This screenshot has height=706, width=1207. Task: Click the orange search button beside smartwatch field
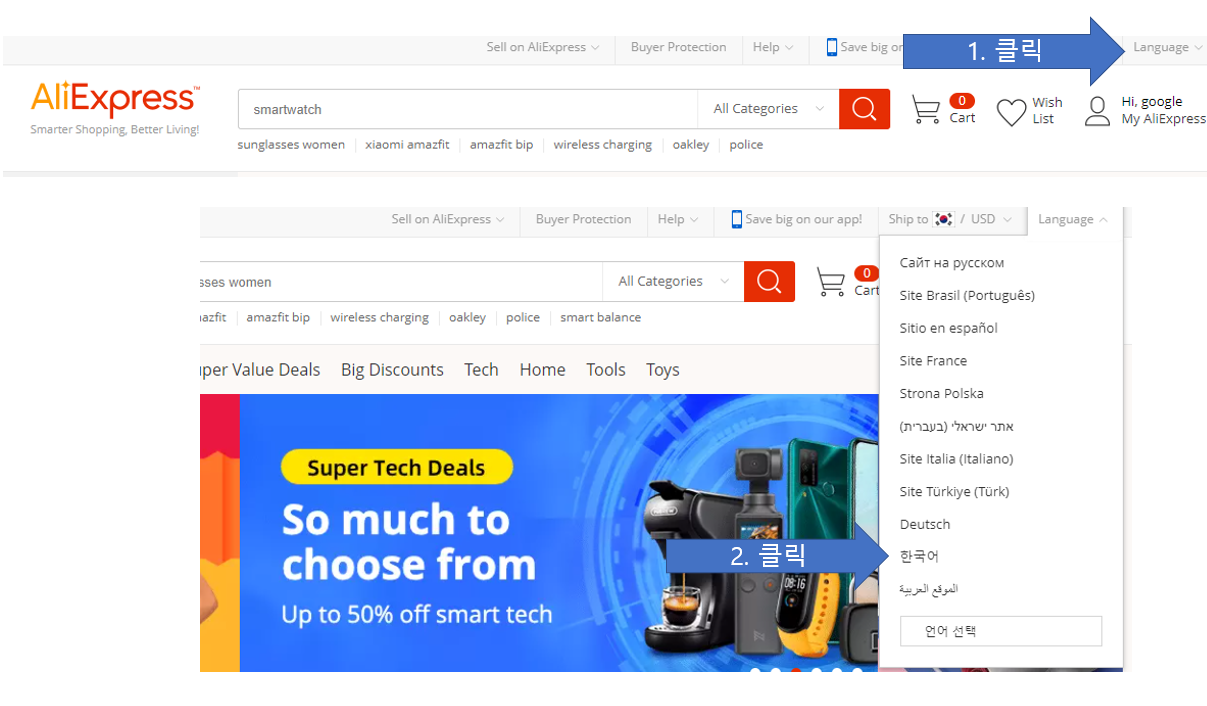pyautogui.click(x=864, y=109)
